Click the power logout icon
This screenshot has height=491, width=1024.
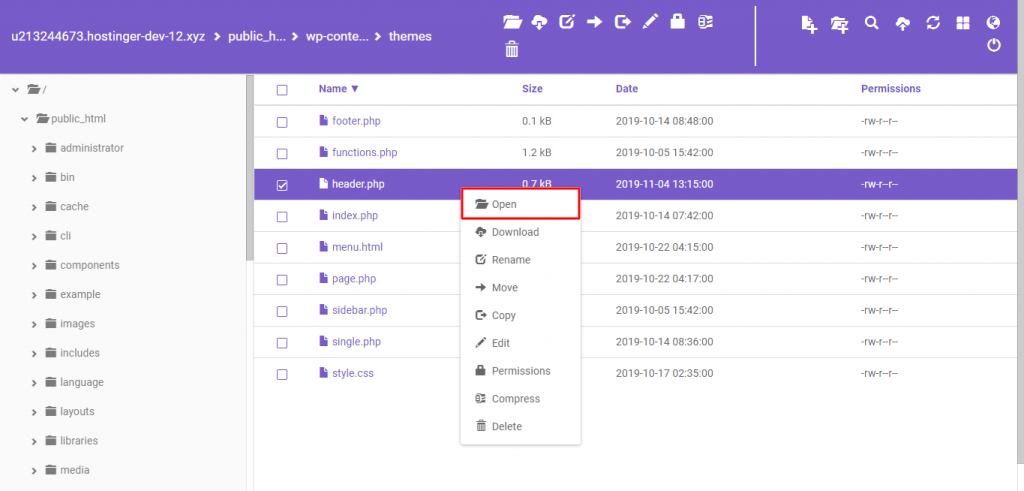coord(994,45)
